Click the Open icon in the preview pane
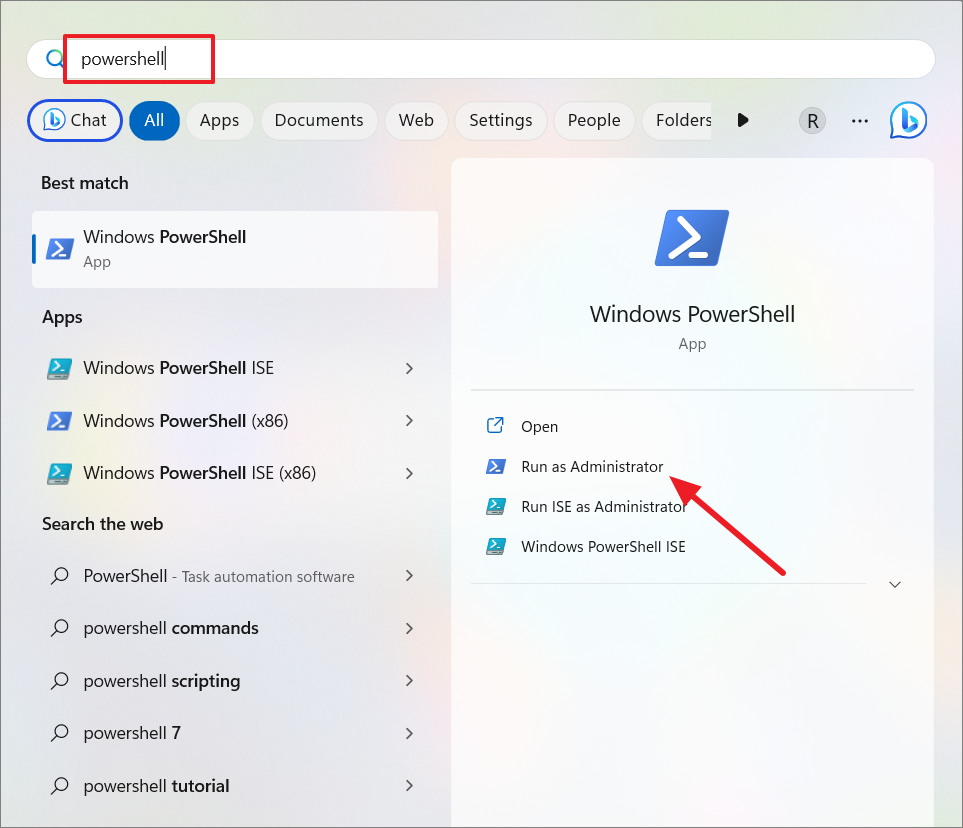963x828 pixels. pyautogui.click(x=497, y=425)
